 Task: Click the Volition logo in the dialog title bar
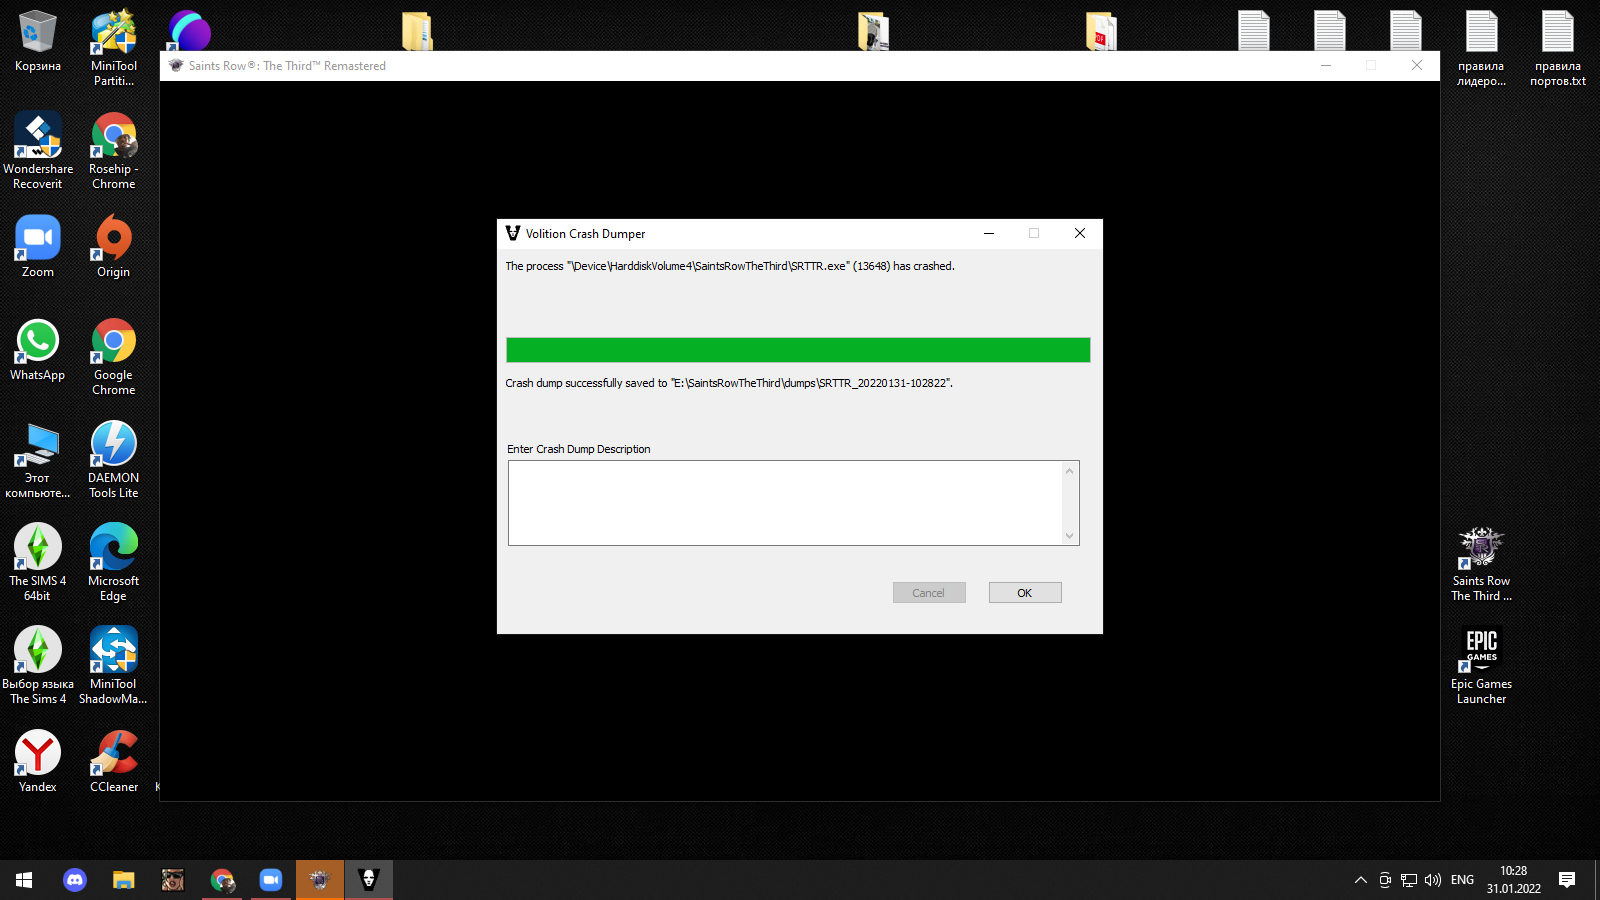click(x=513, y=233)
